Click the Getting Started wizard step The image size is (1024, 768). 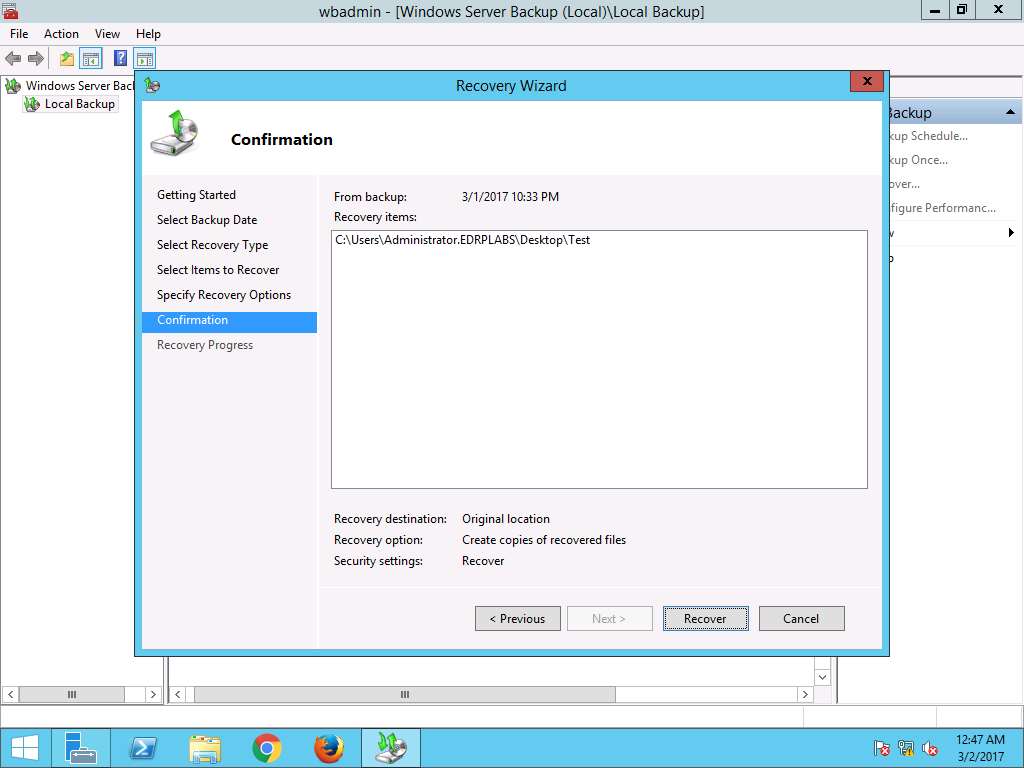(196, 195)
